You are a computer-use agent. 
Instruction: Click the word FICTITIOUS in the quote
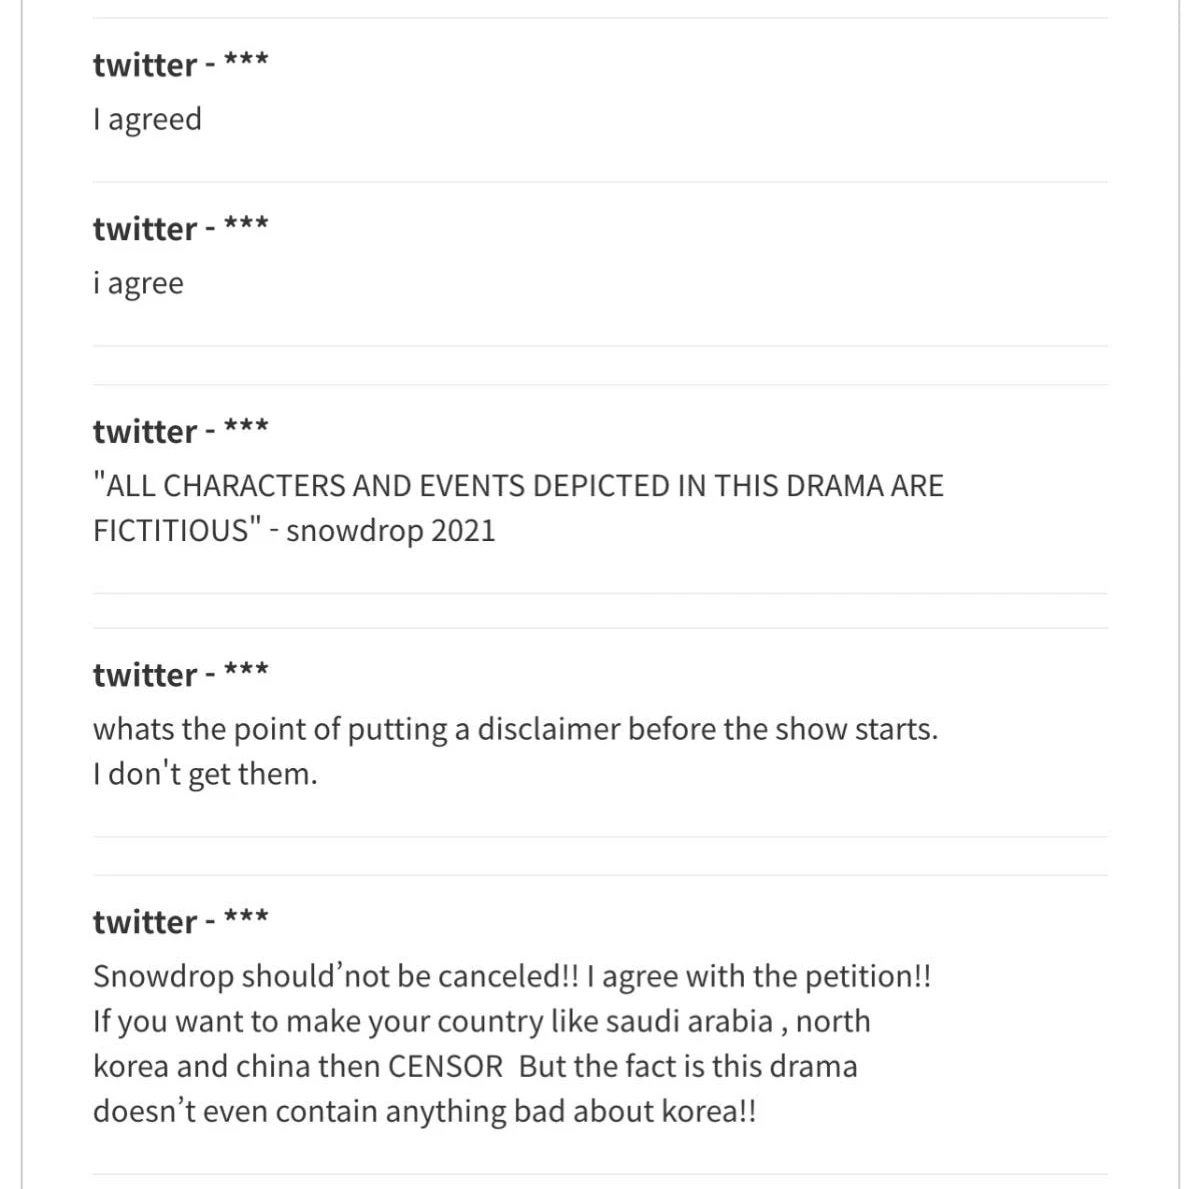point(170,529)
